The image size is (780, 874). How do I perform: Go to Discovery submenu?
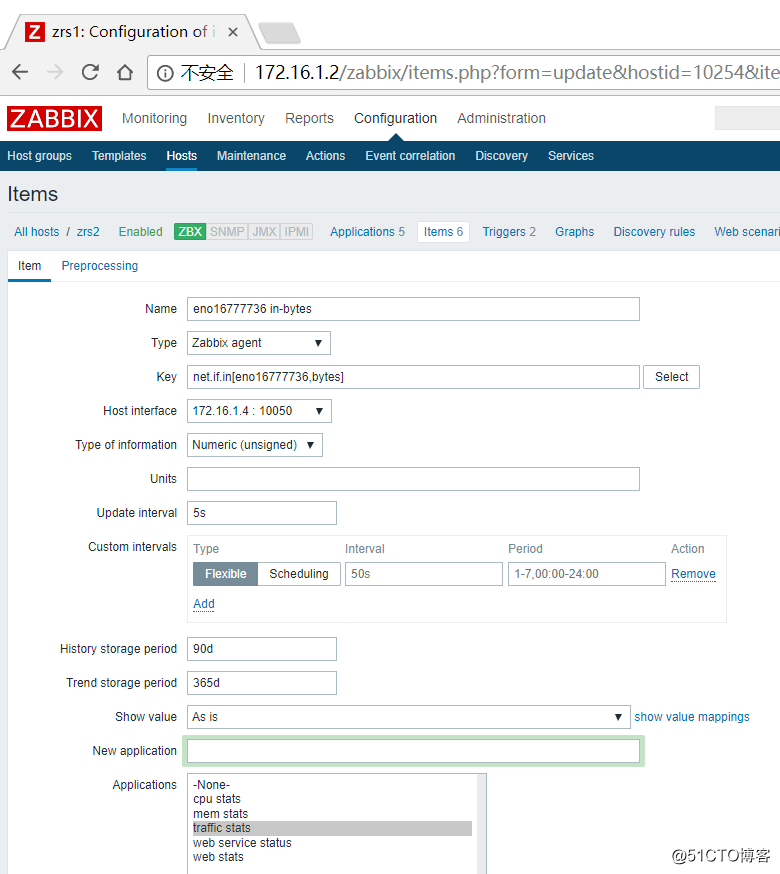tap(501, 156)
